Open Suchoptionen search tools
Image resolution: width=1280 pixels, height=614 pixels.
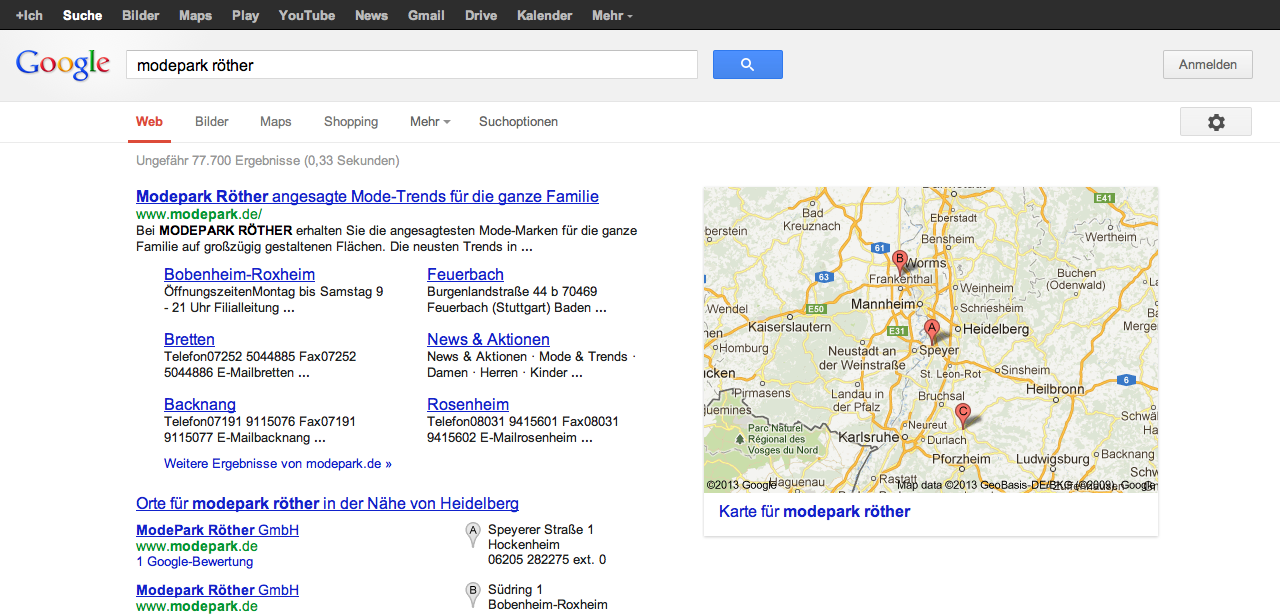pyautogui.click(x=518, y=122)
